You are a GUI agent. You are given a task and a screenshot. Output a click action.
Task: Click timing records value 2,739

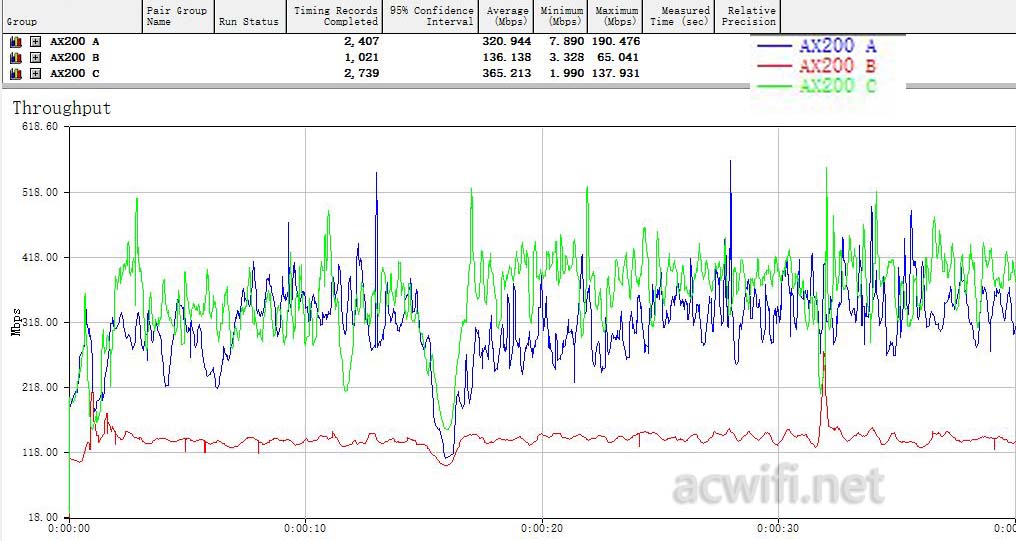tap(362, 73)
